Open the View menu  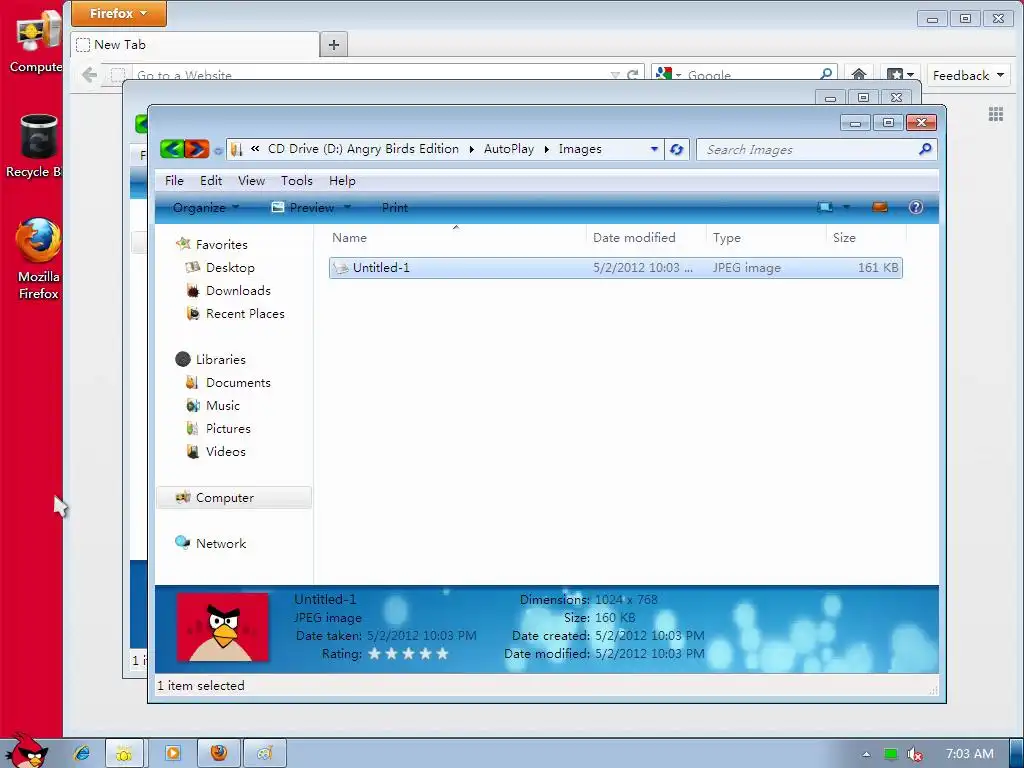pyautogui.click(x=251, y=181)
